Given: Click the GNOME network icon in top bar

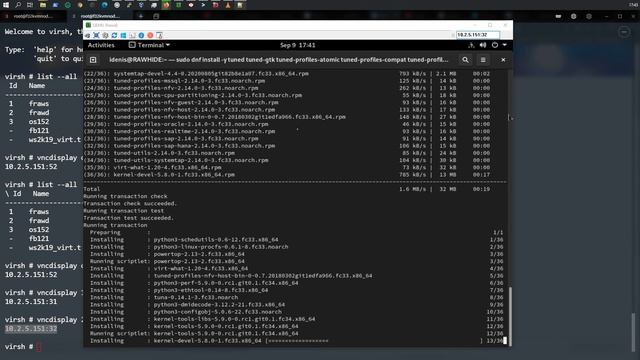Looking at the screenshot, I should coord(471,45).
